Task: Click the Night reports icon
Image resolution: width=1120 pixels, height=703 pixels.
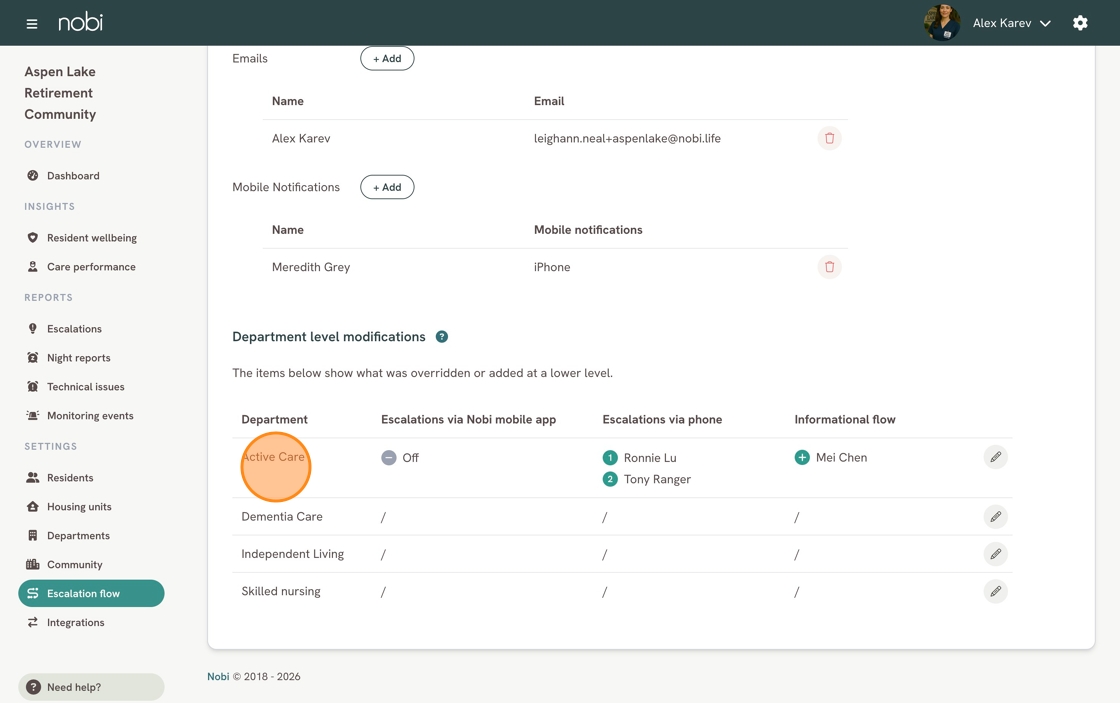Action: (32, 358)
